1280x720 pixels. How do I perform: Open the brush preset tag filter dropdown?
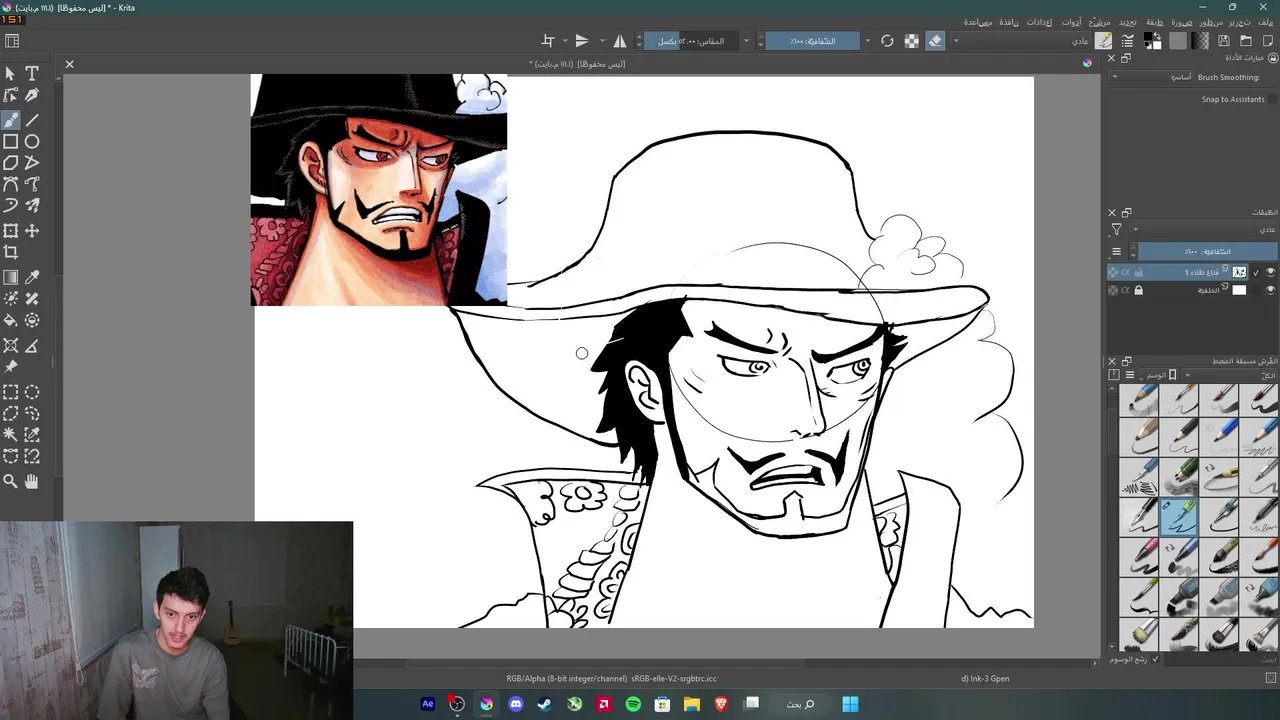point(1230,375)
